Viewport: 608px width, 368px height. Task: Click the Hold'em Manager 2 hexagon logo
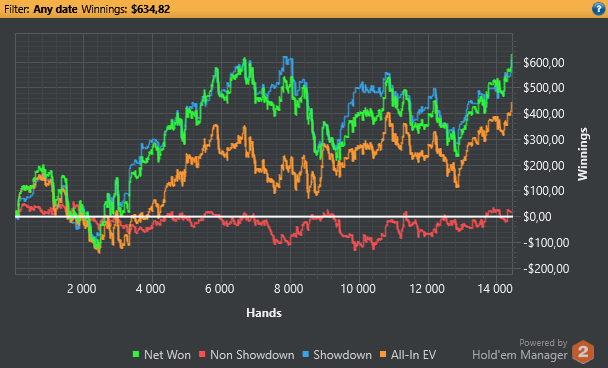pos(583,352)
